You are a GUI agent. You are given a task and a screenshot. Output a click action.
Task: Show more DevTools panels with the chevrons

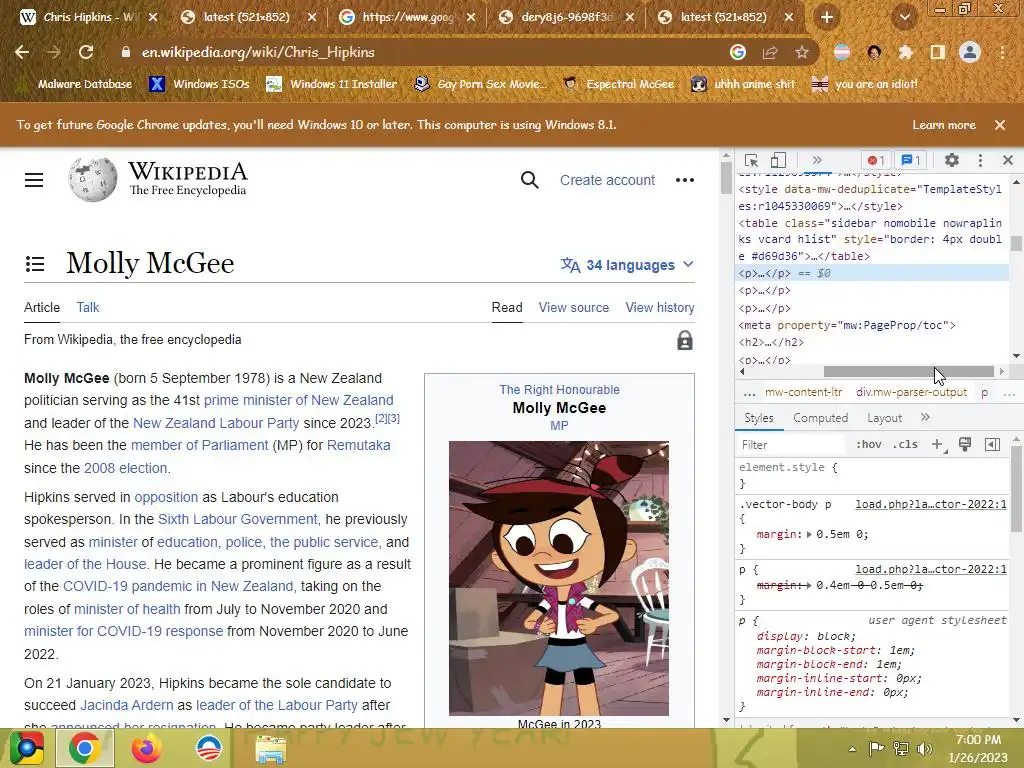tap(816, 161)
